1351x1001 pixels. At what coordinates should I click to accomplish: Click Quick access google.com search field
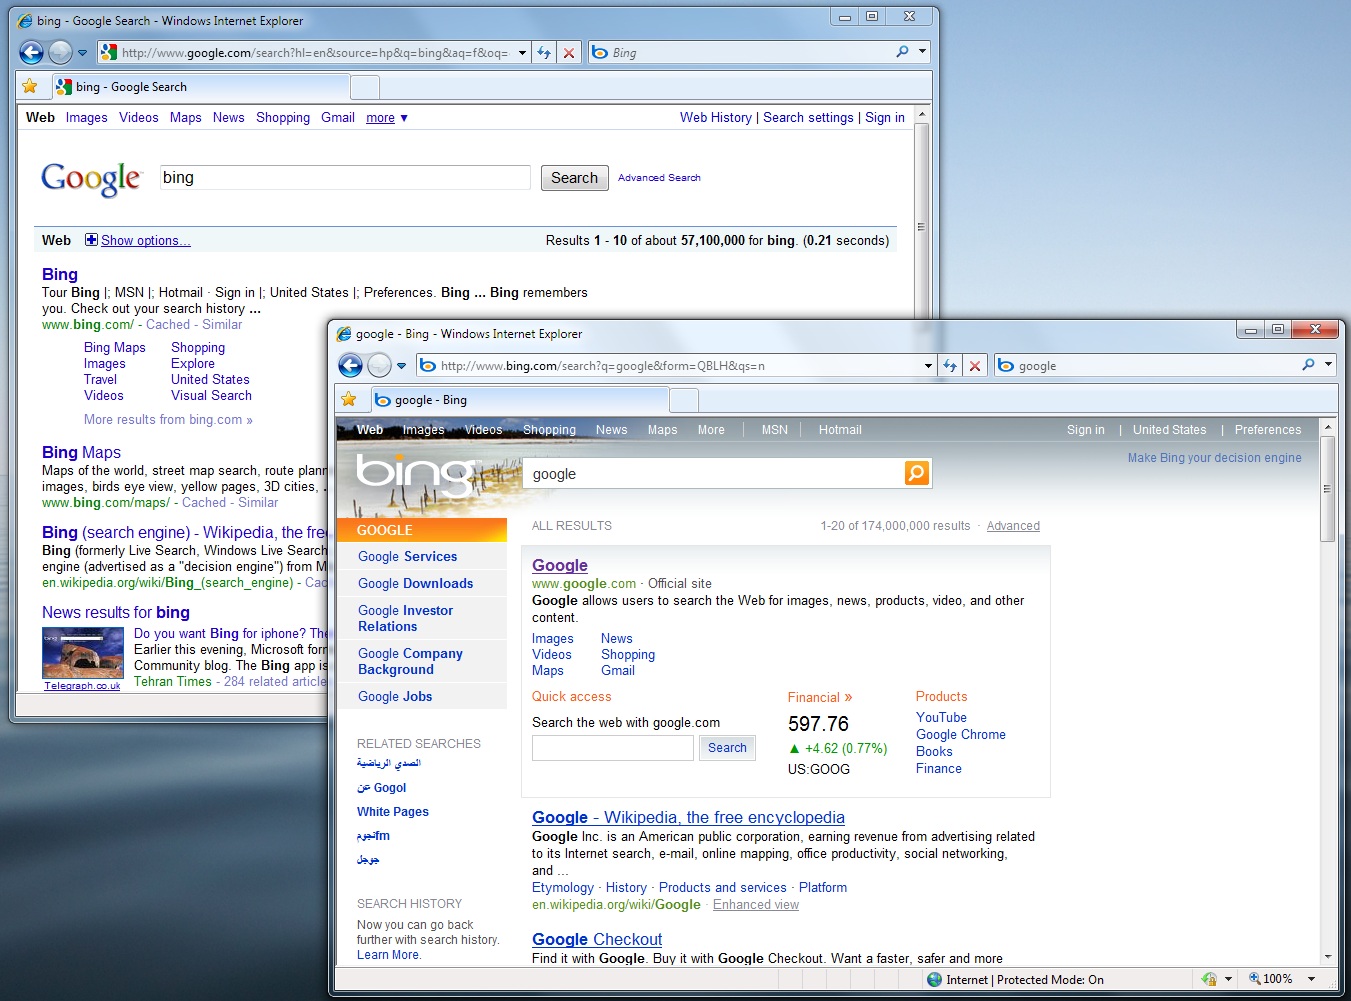tap(613, 748)
